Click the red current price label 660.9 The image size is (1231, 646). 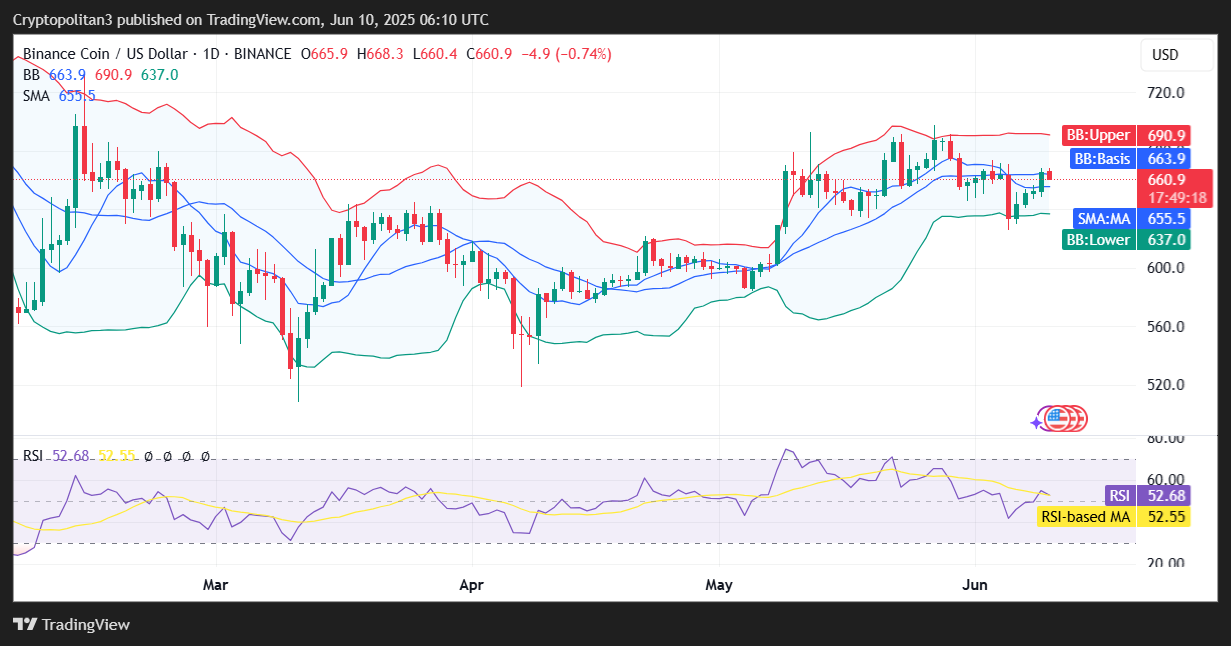[x=1166, y=179]
